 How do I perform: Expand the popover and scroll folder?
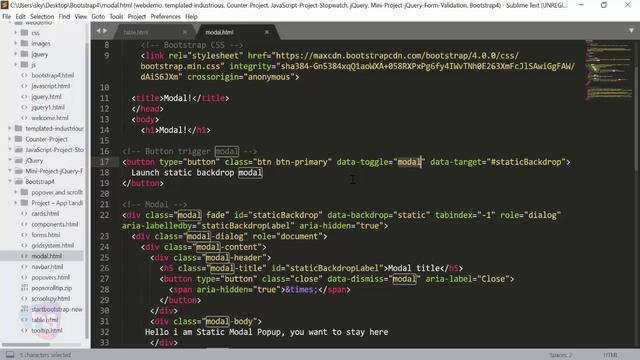[16, 192]
